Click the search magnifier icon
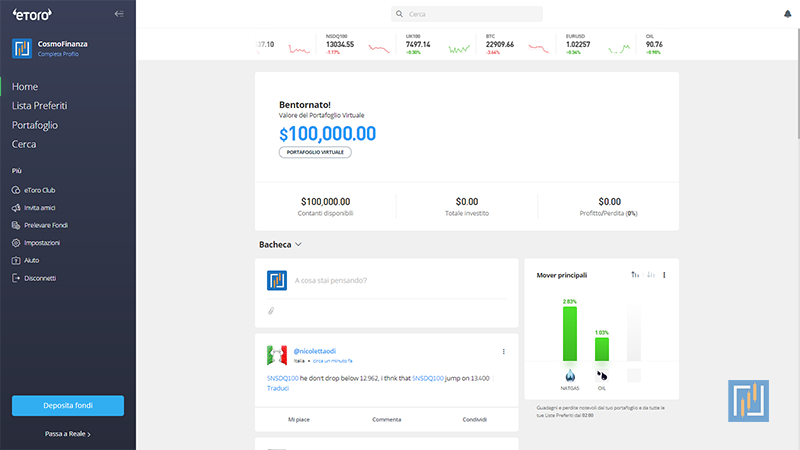Screen dimensions: 800x450 pyautogui.click(x=399, y=14)
